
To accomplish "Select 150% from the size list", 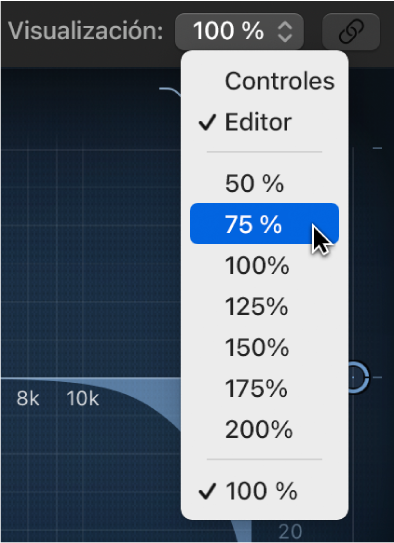I will click(x=265, y=347).
